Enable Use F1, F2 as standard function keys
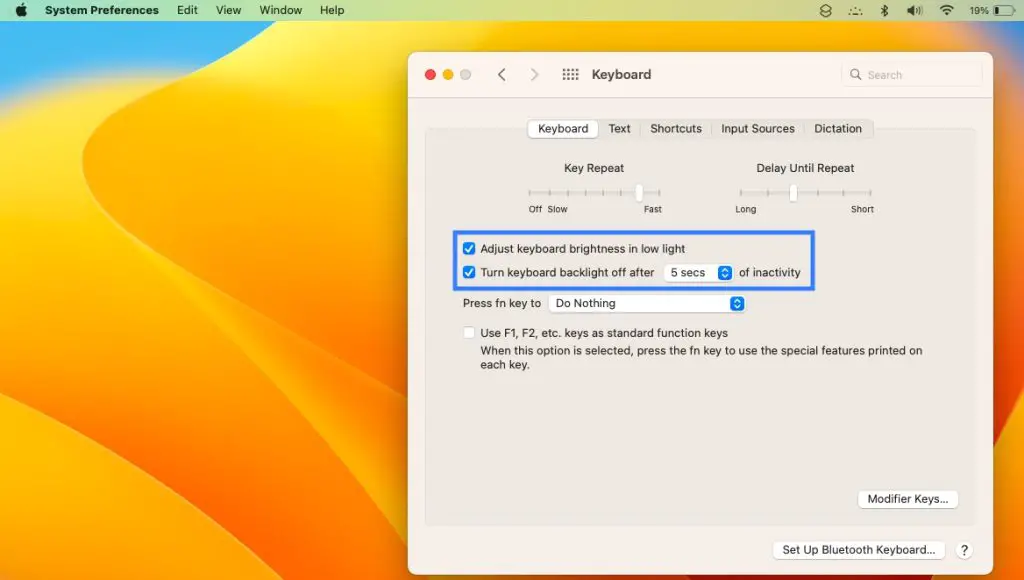The height and width of the screenshot is (580, 1024). click(467, 332)
